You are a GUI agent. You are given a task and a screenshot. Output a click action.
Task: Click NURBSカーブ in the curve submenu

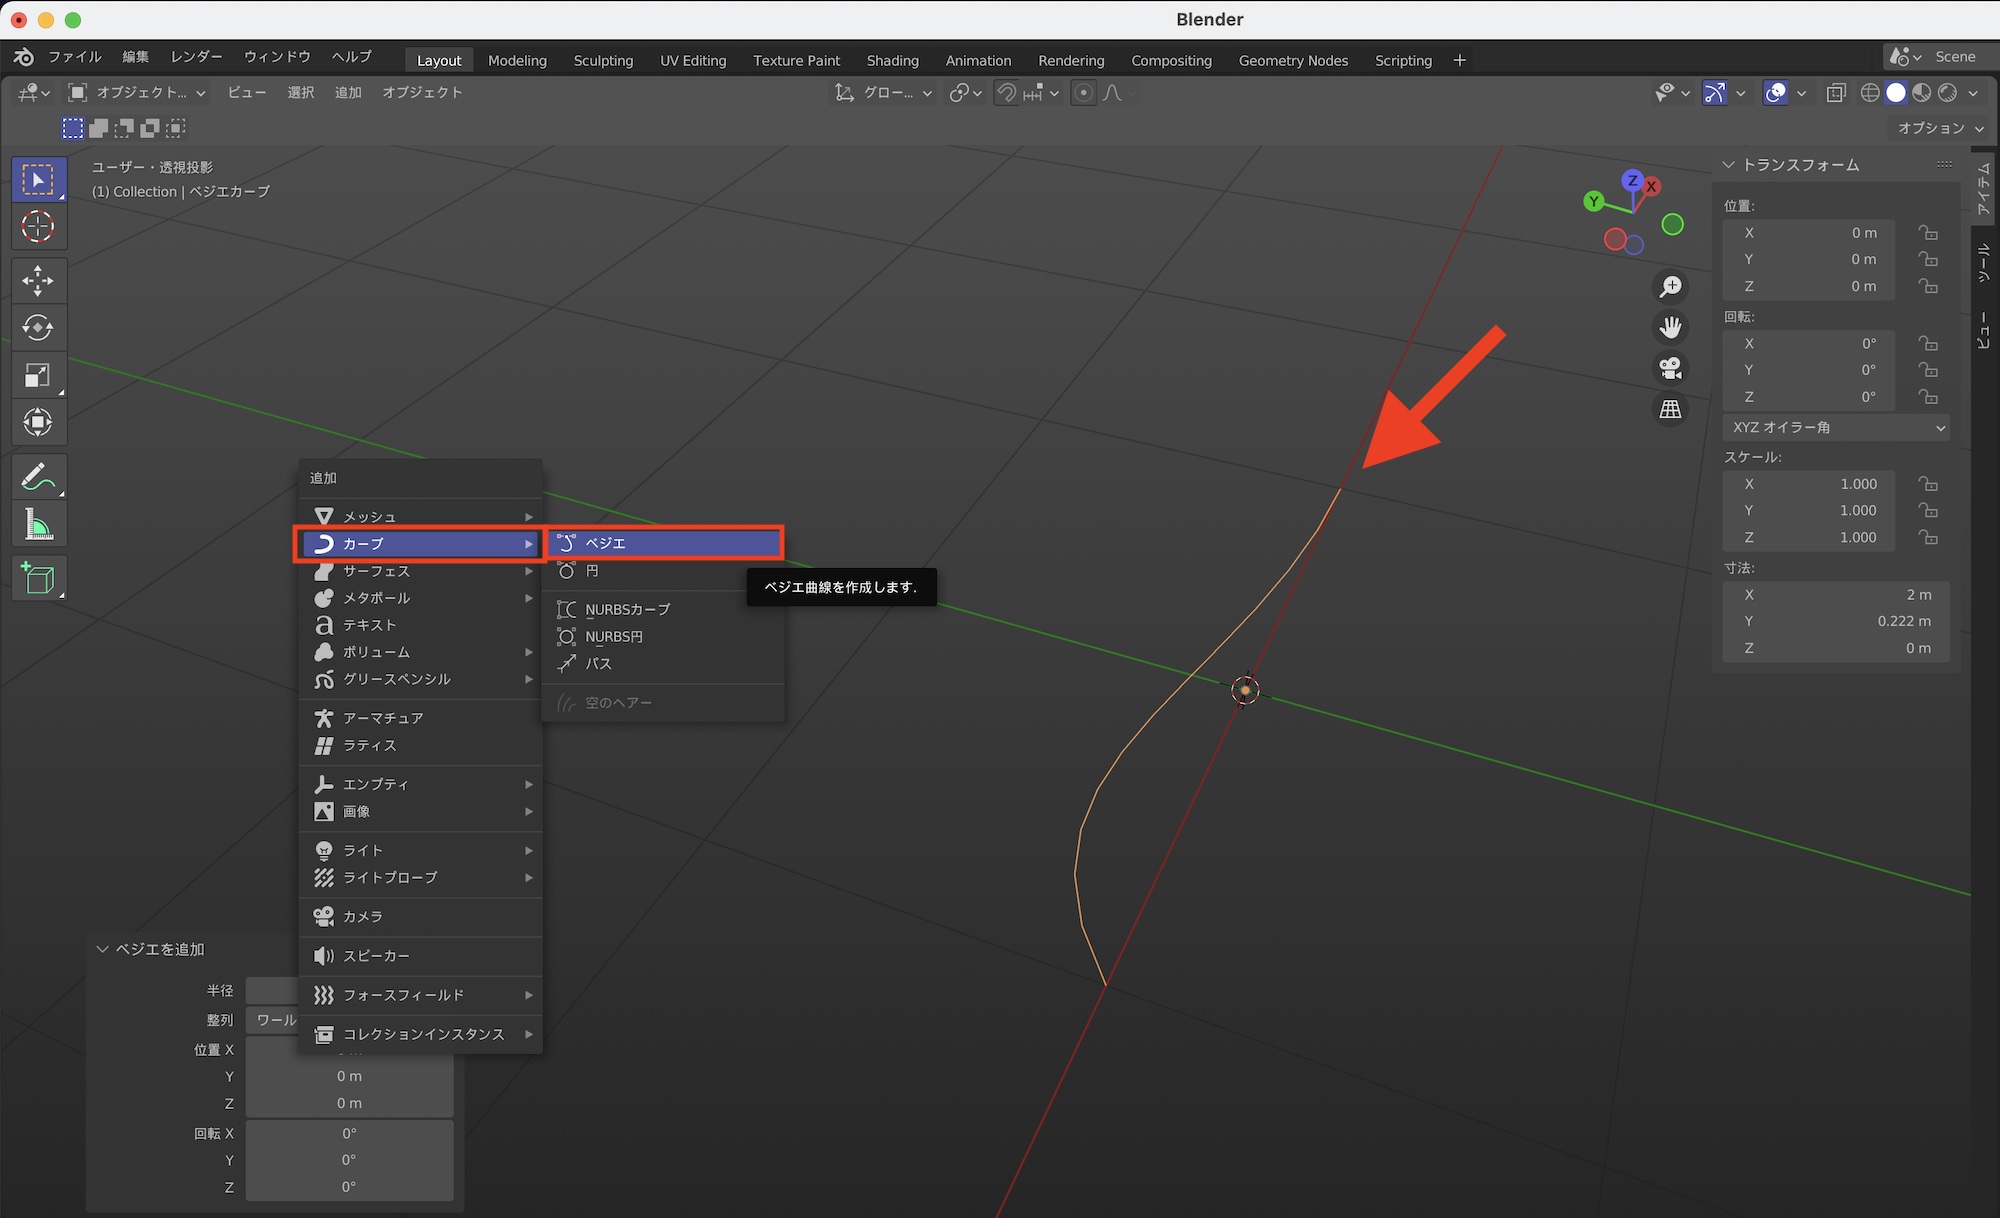pos(628,608)
